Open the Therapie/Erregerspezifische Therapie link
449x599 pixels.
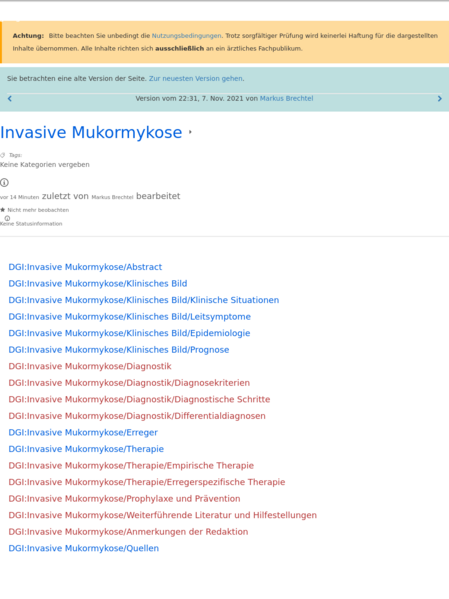tap(147, 482)
